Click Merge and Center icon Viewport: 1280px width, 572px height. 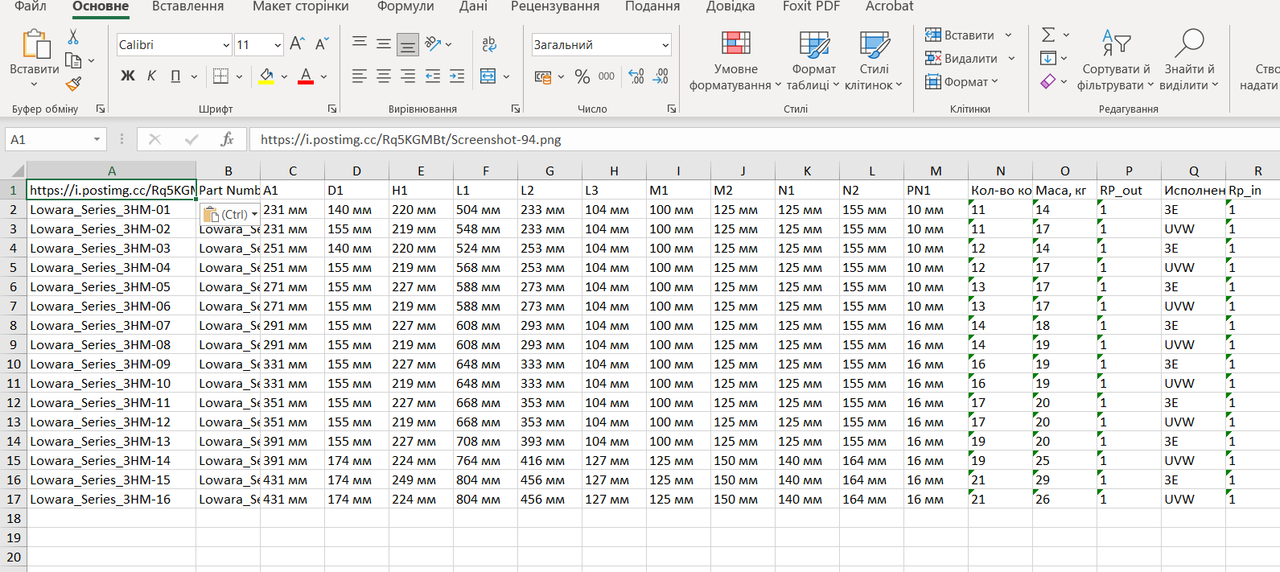(487, 76)
